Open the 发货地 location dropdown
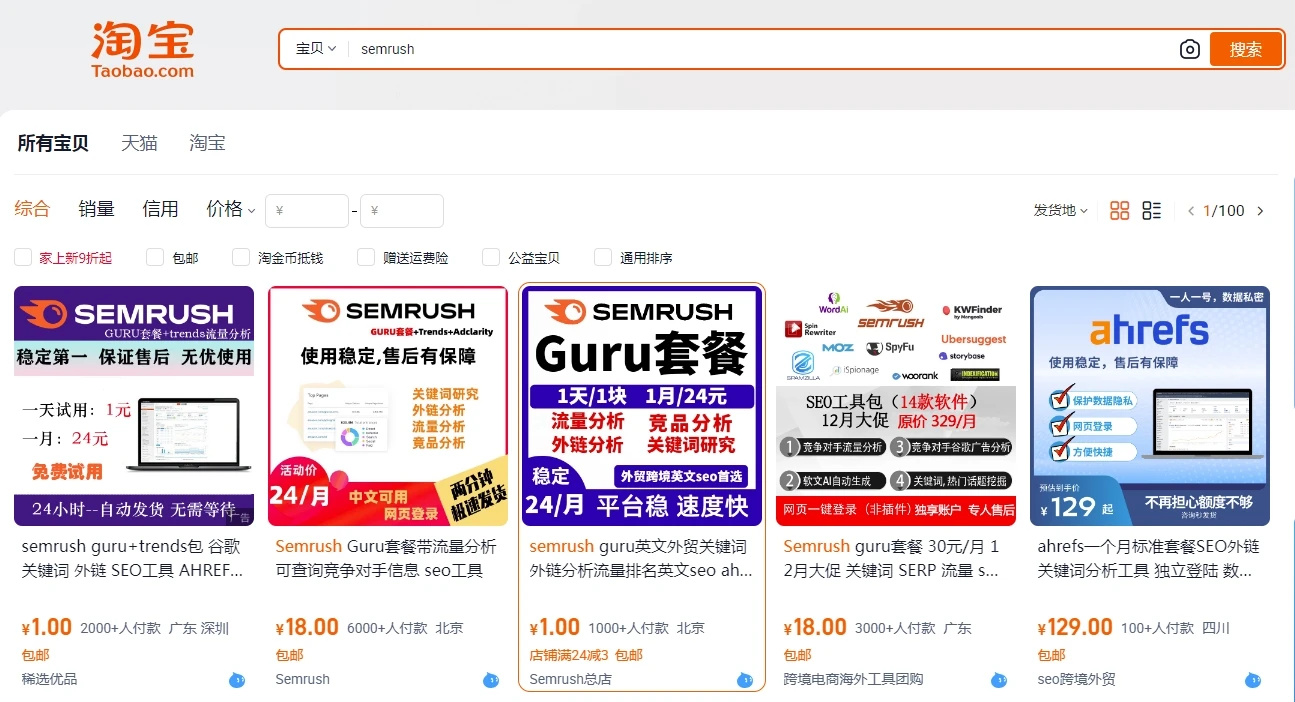Image resolution: width=1295 pixels, height=702 pixels. pos(1061,210)
